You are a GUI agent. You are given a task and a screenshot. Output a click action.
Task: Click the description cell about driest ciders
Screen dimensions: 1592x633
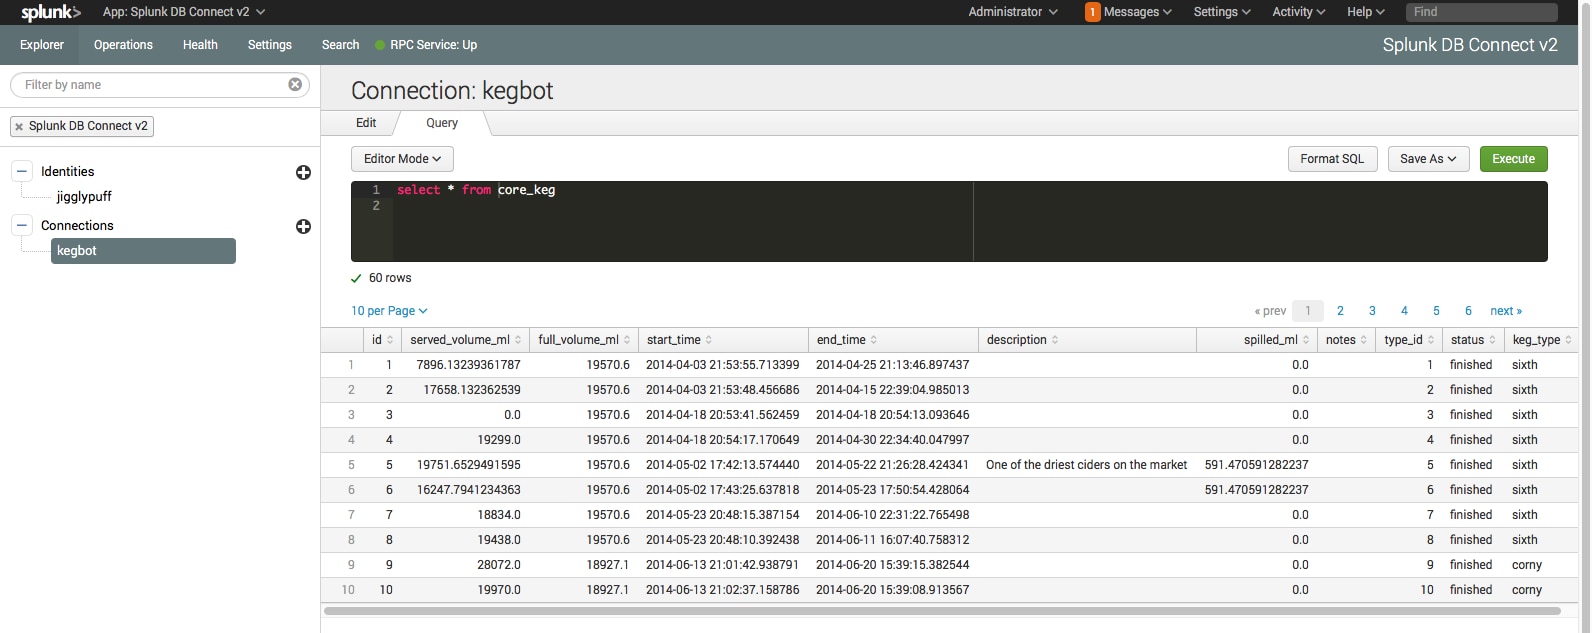1087,465
